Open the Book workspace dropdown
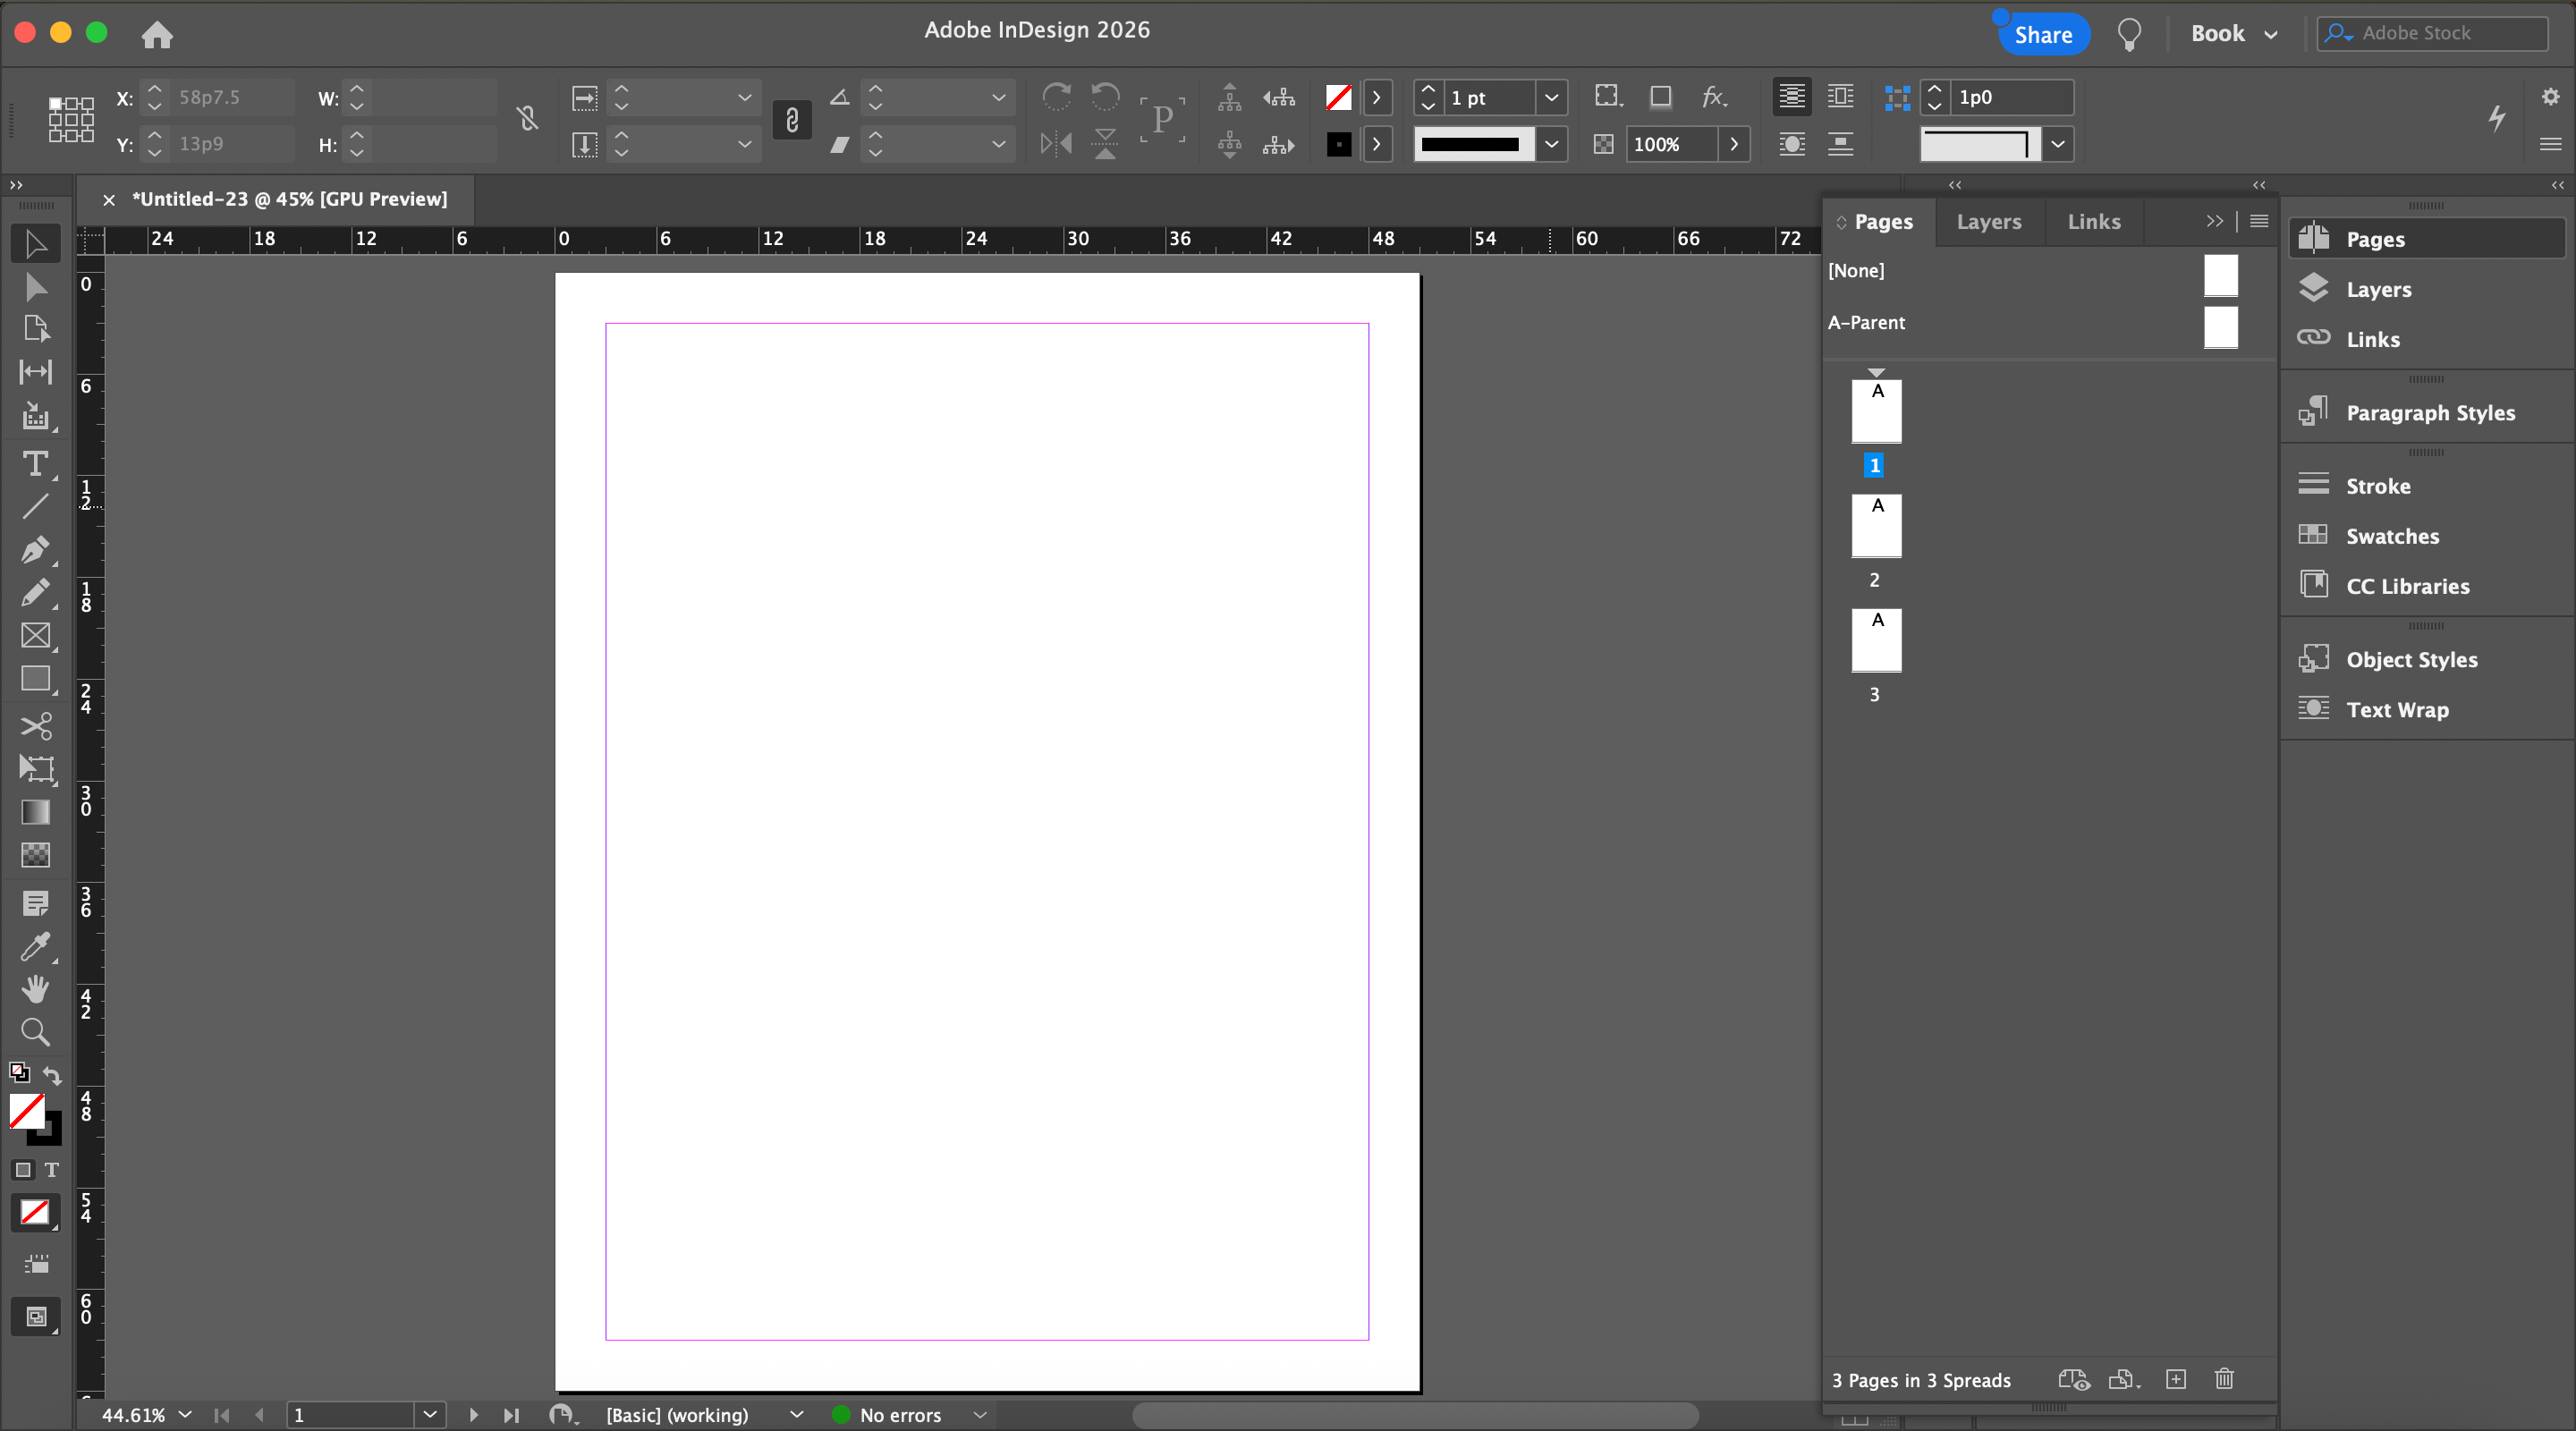Image resolution: width=2576 pixels, height=1431 pixels. point(2233,34)
